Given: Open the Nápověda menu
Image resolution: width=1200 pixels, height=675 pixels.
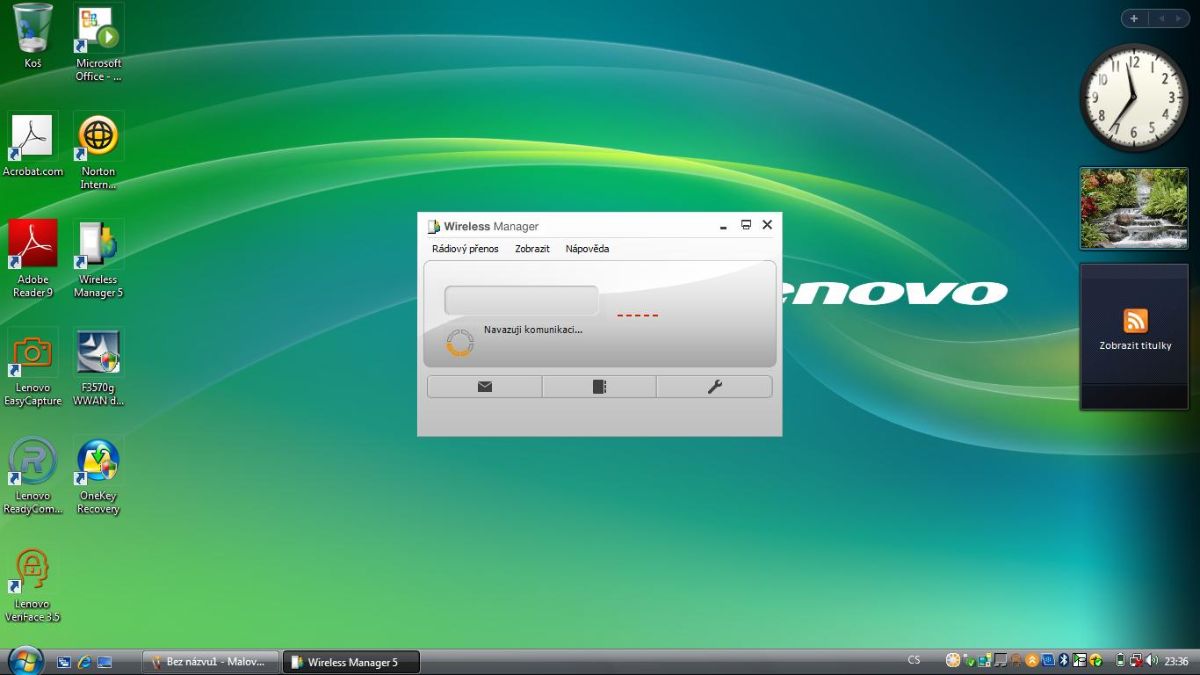Looking at the screenshot, I should tap(587, 249).
